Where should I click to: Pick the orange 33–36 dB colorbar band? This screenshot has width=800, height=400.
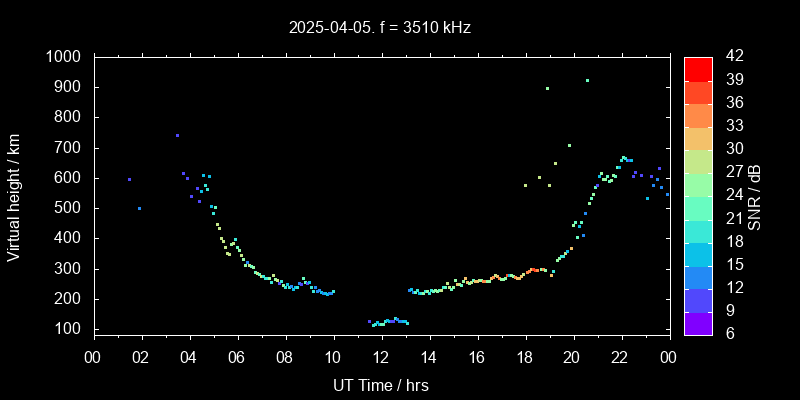[x=698, y=114]
